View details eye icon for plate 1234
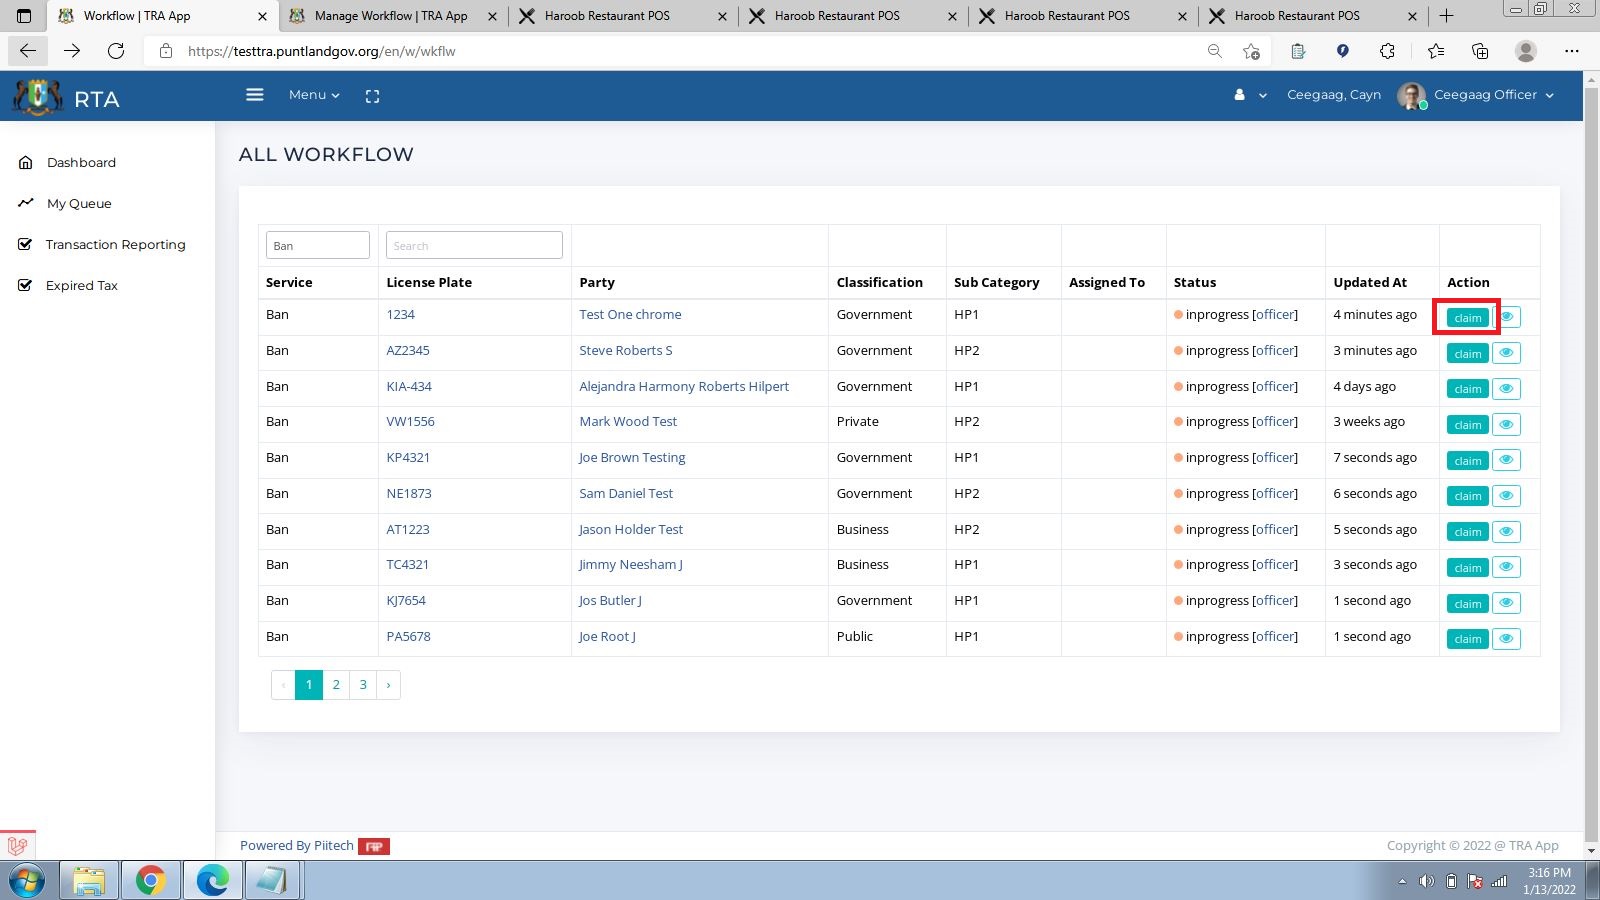Image resolution: width=1600 pixels, height=900 pixels. pos(1506,317)
